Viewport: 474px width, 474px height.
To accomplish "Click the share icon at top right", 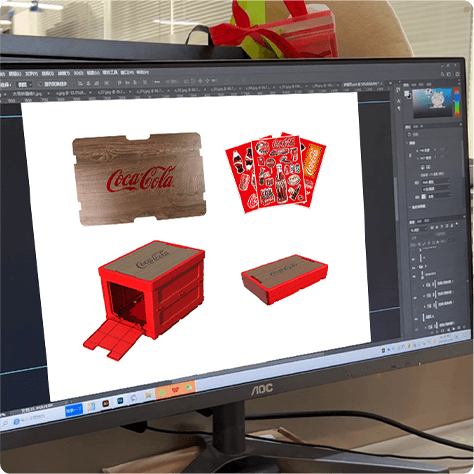I will [457, 74].
